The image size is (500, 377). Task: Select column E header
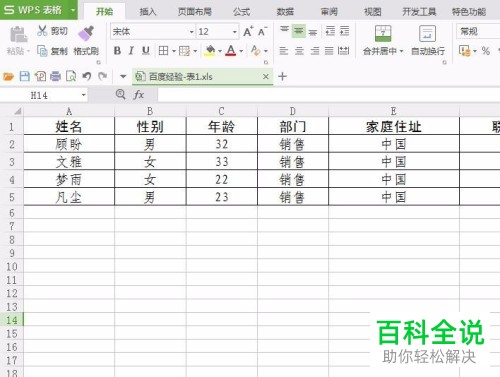click(394, 111)
